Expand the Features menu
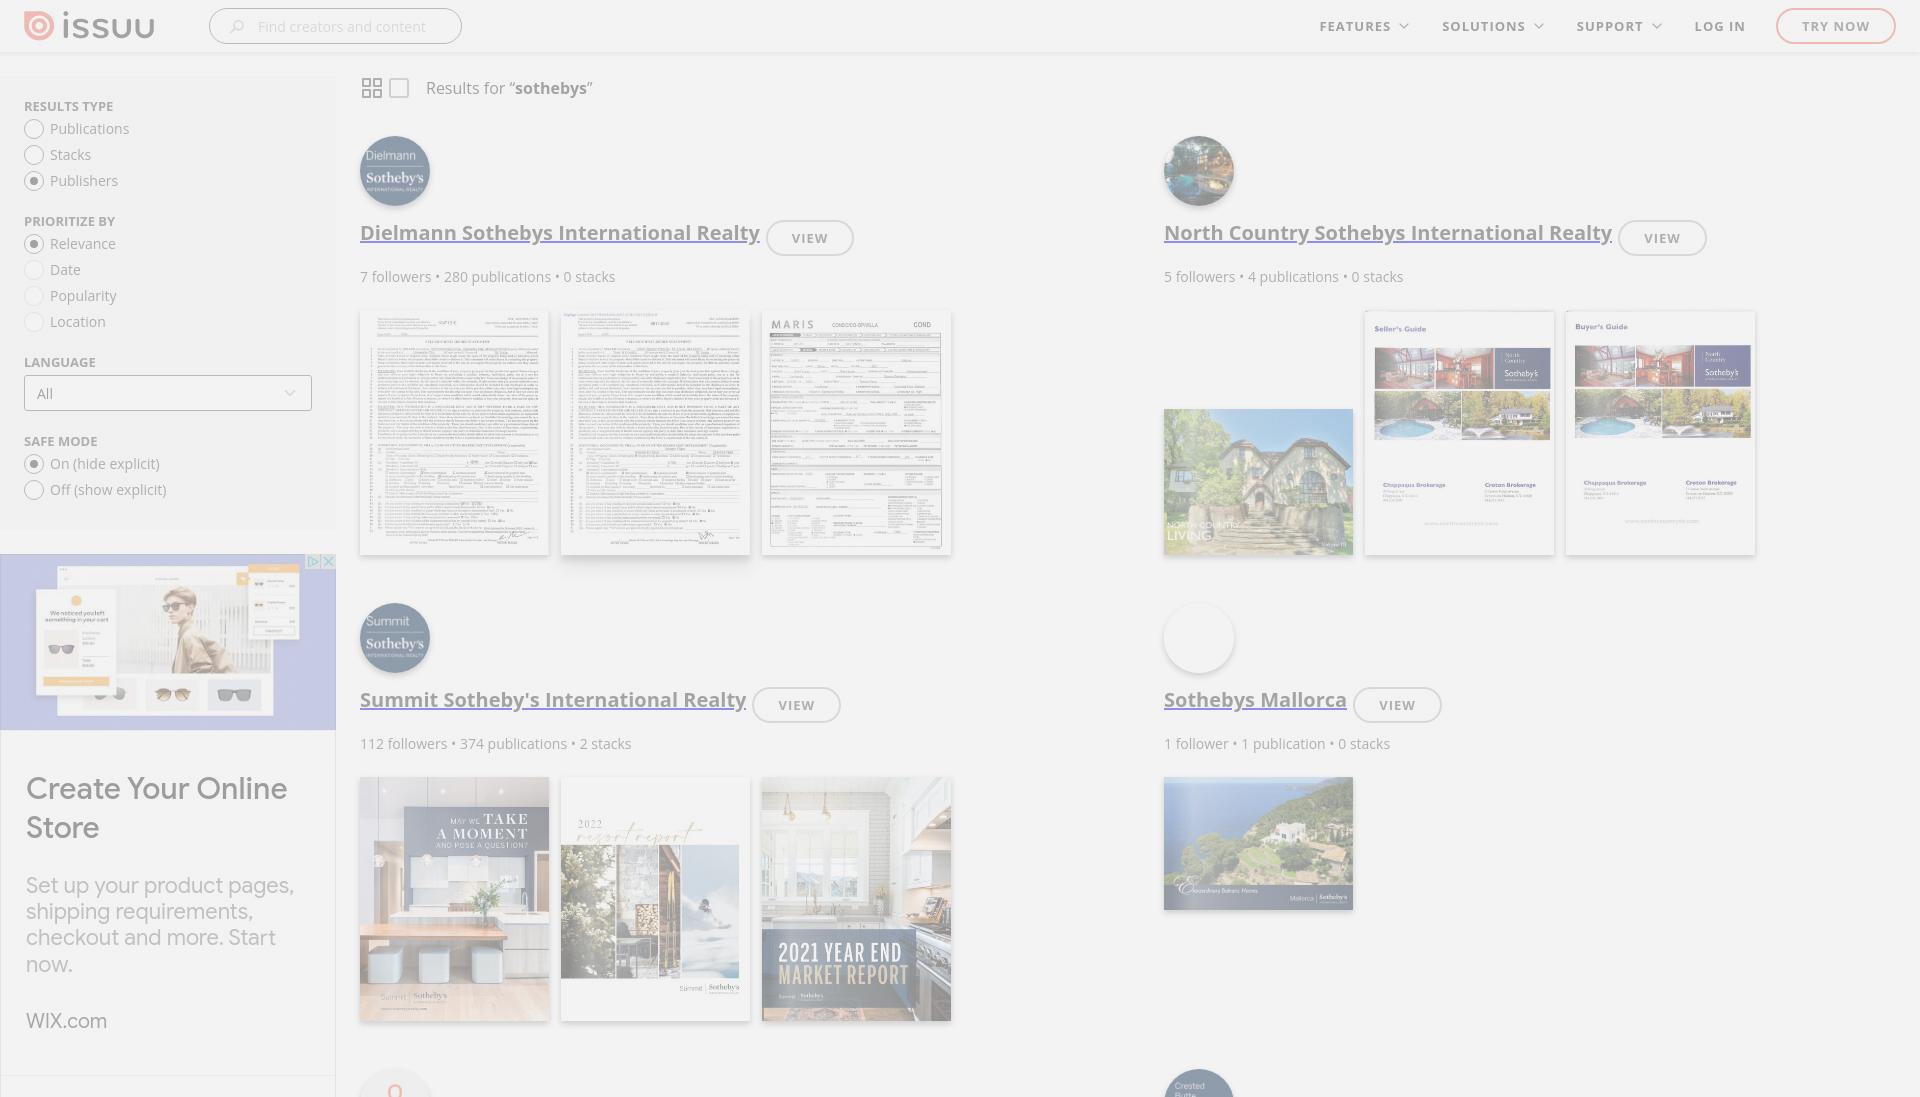This screenshot has width=1920, height=1097. pos(1364,26)
